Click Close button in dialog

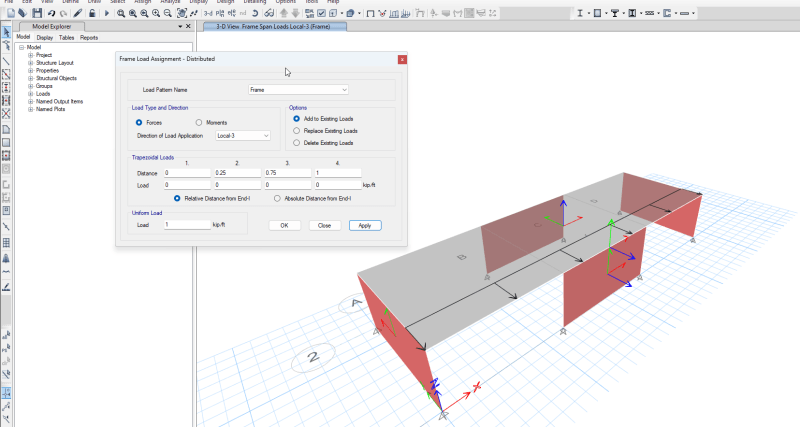(x=324, y=225)
